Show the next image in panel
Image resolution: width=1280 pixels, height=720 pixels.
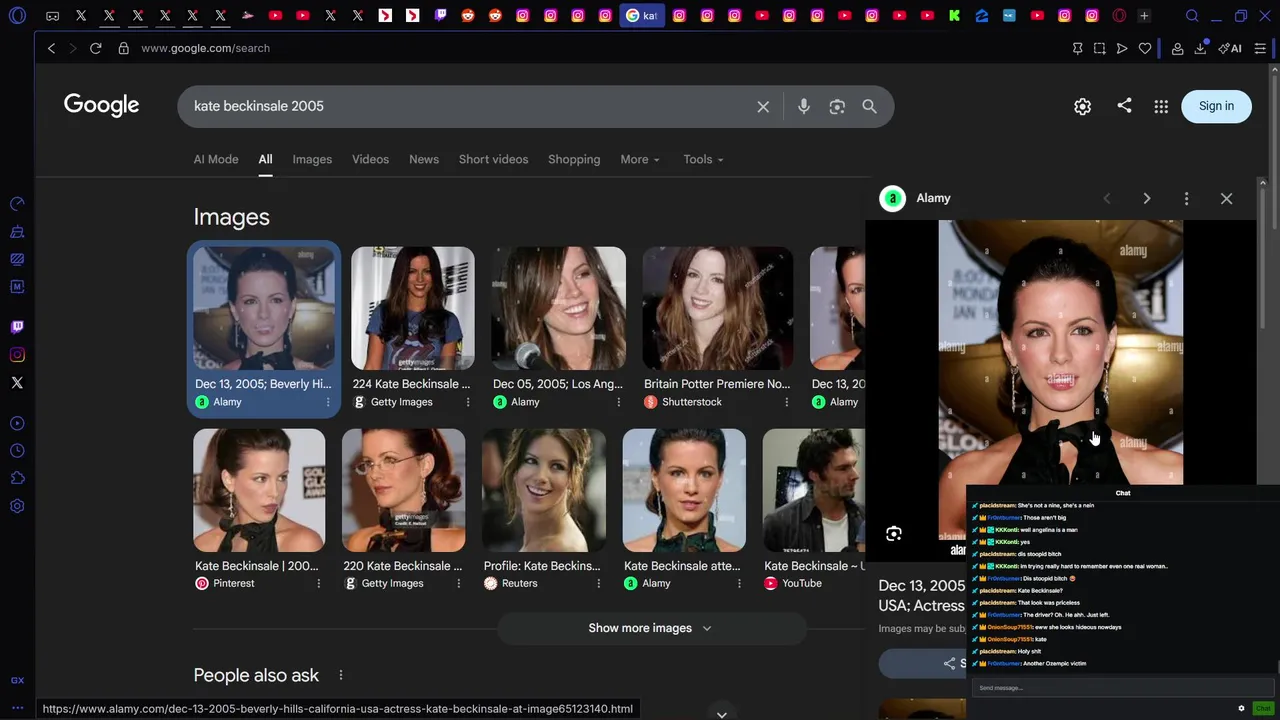click(1147, 198)
